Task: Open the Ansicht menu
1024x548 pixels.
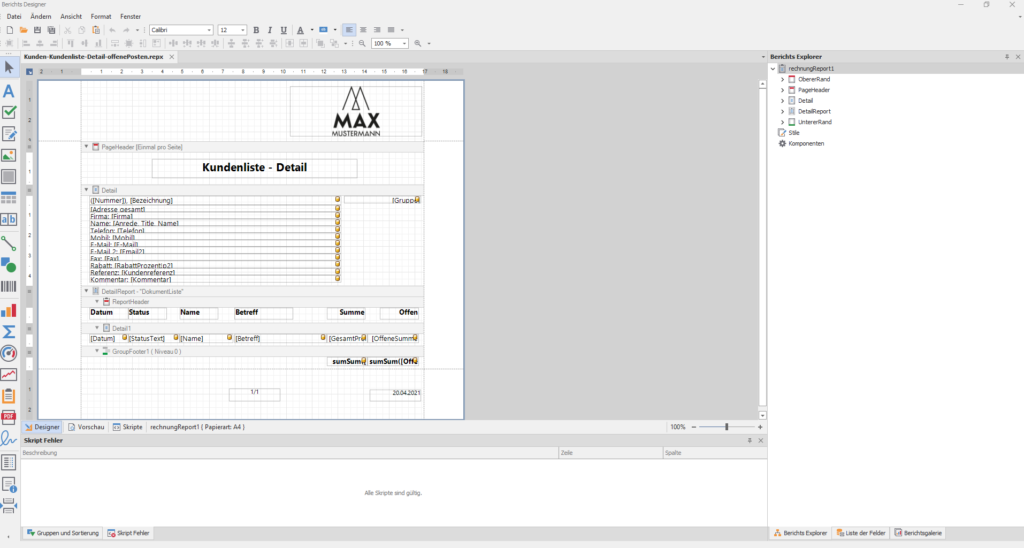Action: 71,17
